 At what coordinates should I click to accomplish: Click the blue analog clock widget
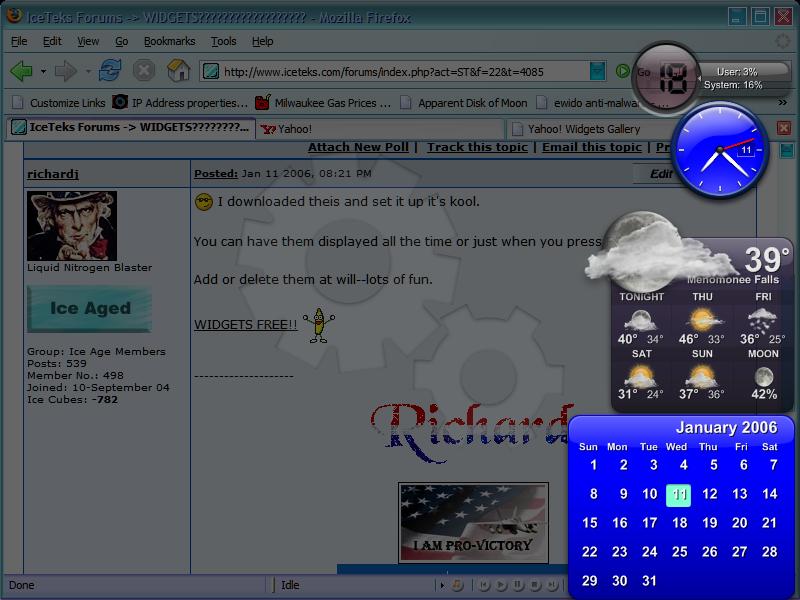coord(720,150)
